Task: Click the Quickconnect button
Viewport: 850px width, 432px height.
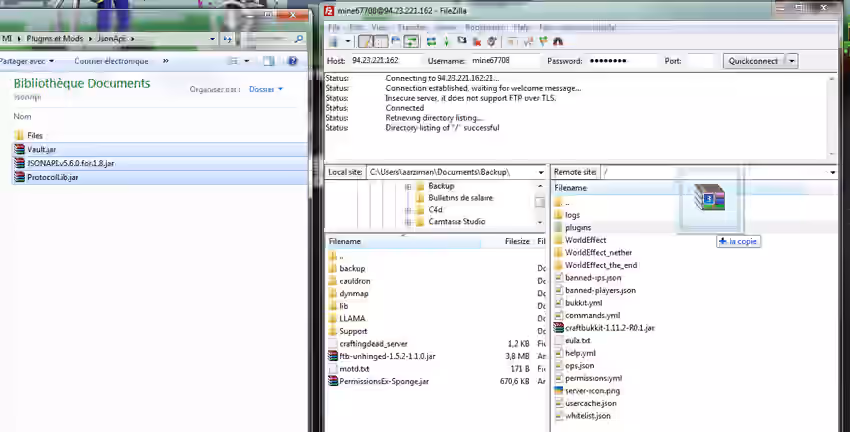Action: click(x=754, y=61)
